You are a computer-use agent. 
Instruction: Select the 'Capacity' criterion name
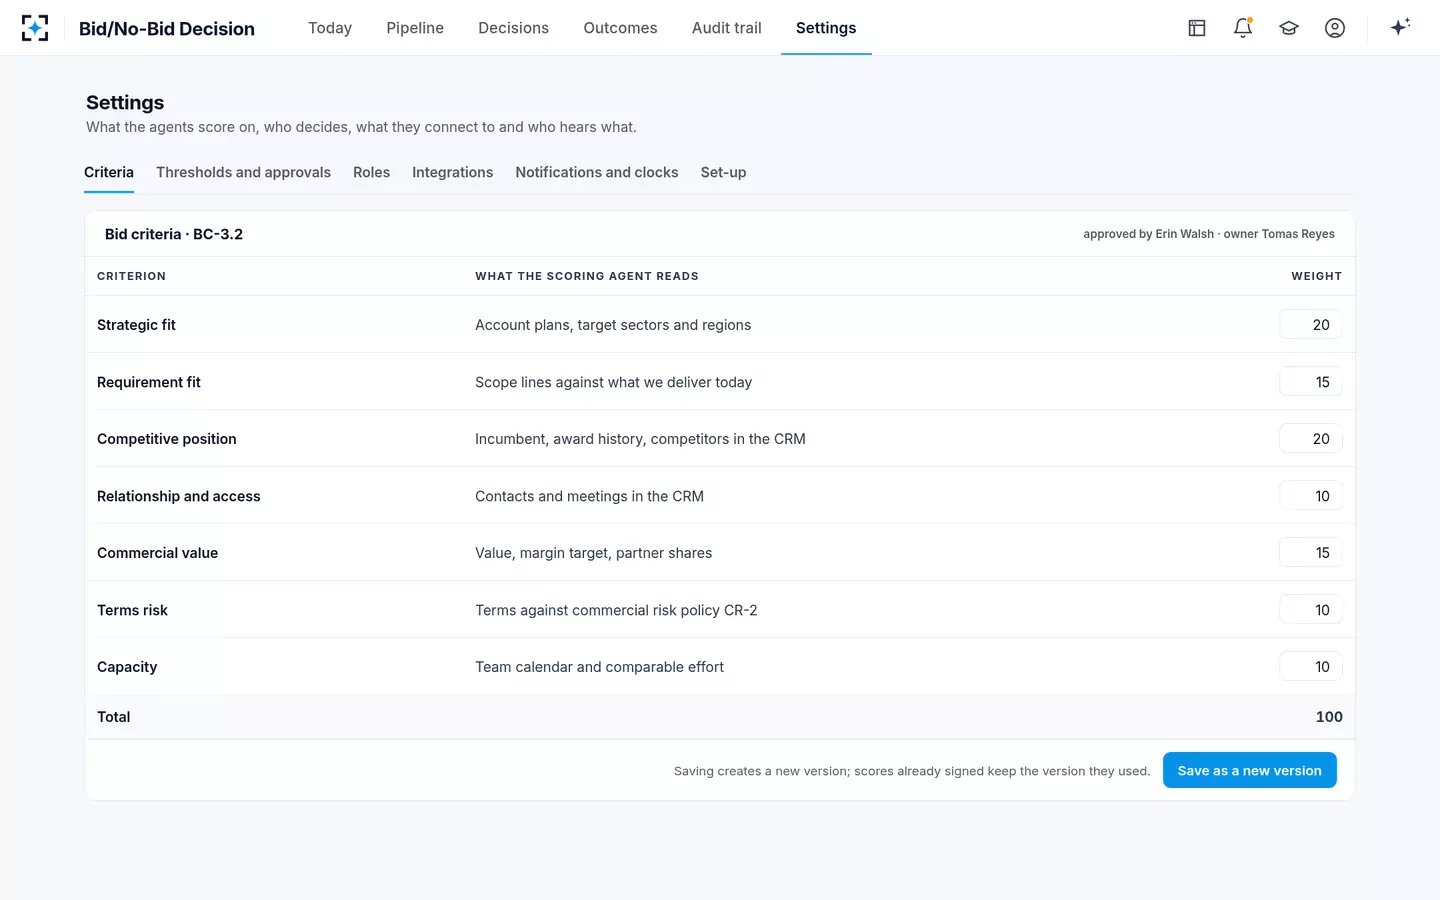click(127, 667)
